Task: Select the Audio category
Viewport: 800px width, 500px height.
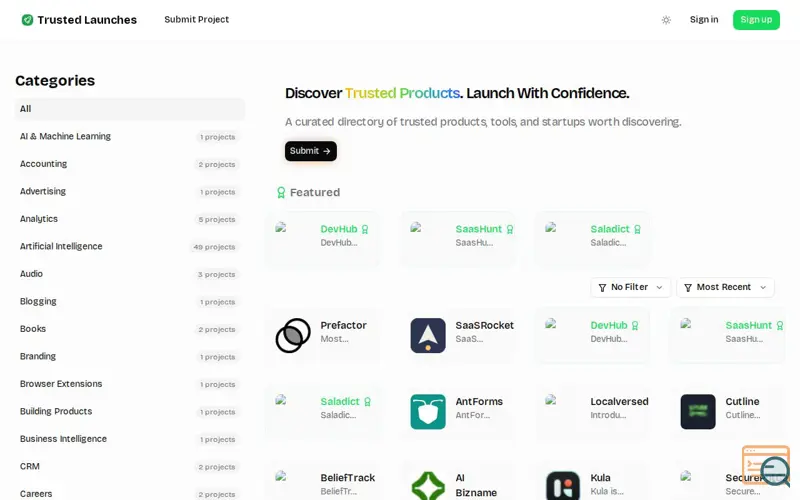Action: (130, 274)
